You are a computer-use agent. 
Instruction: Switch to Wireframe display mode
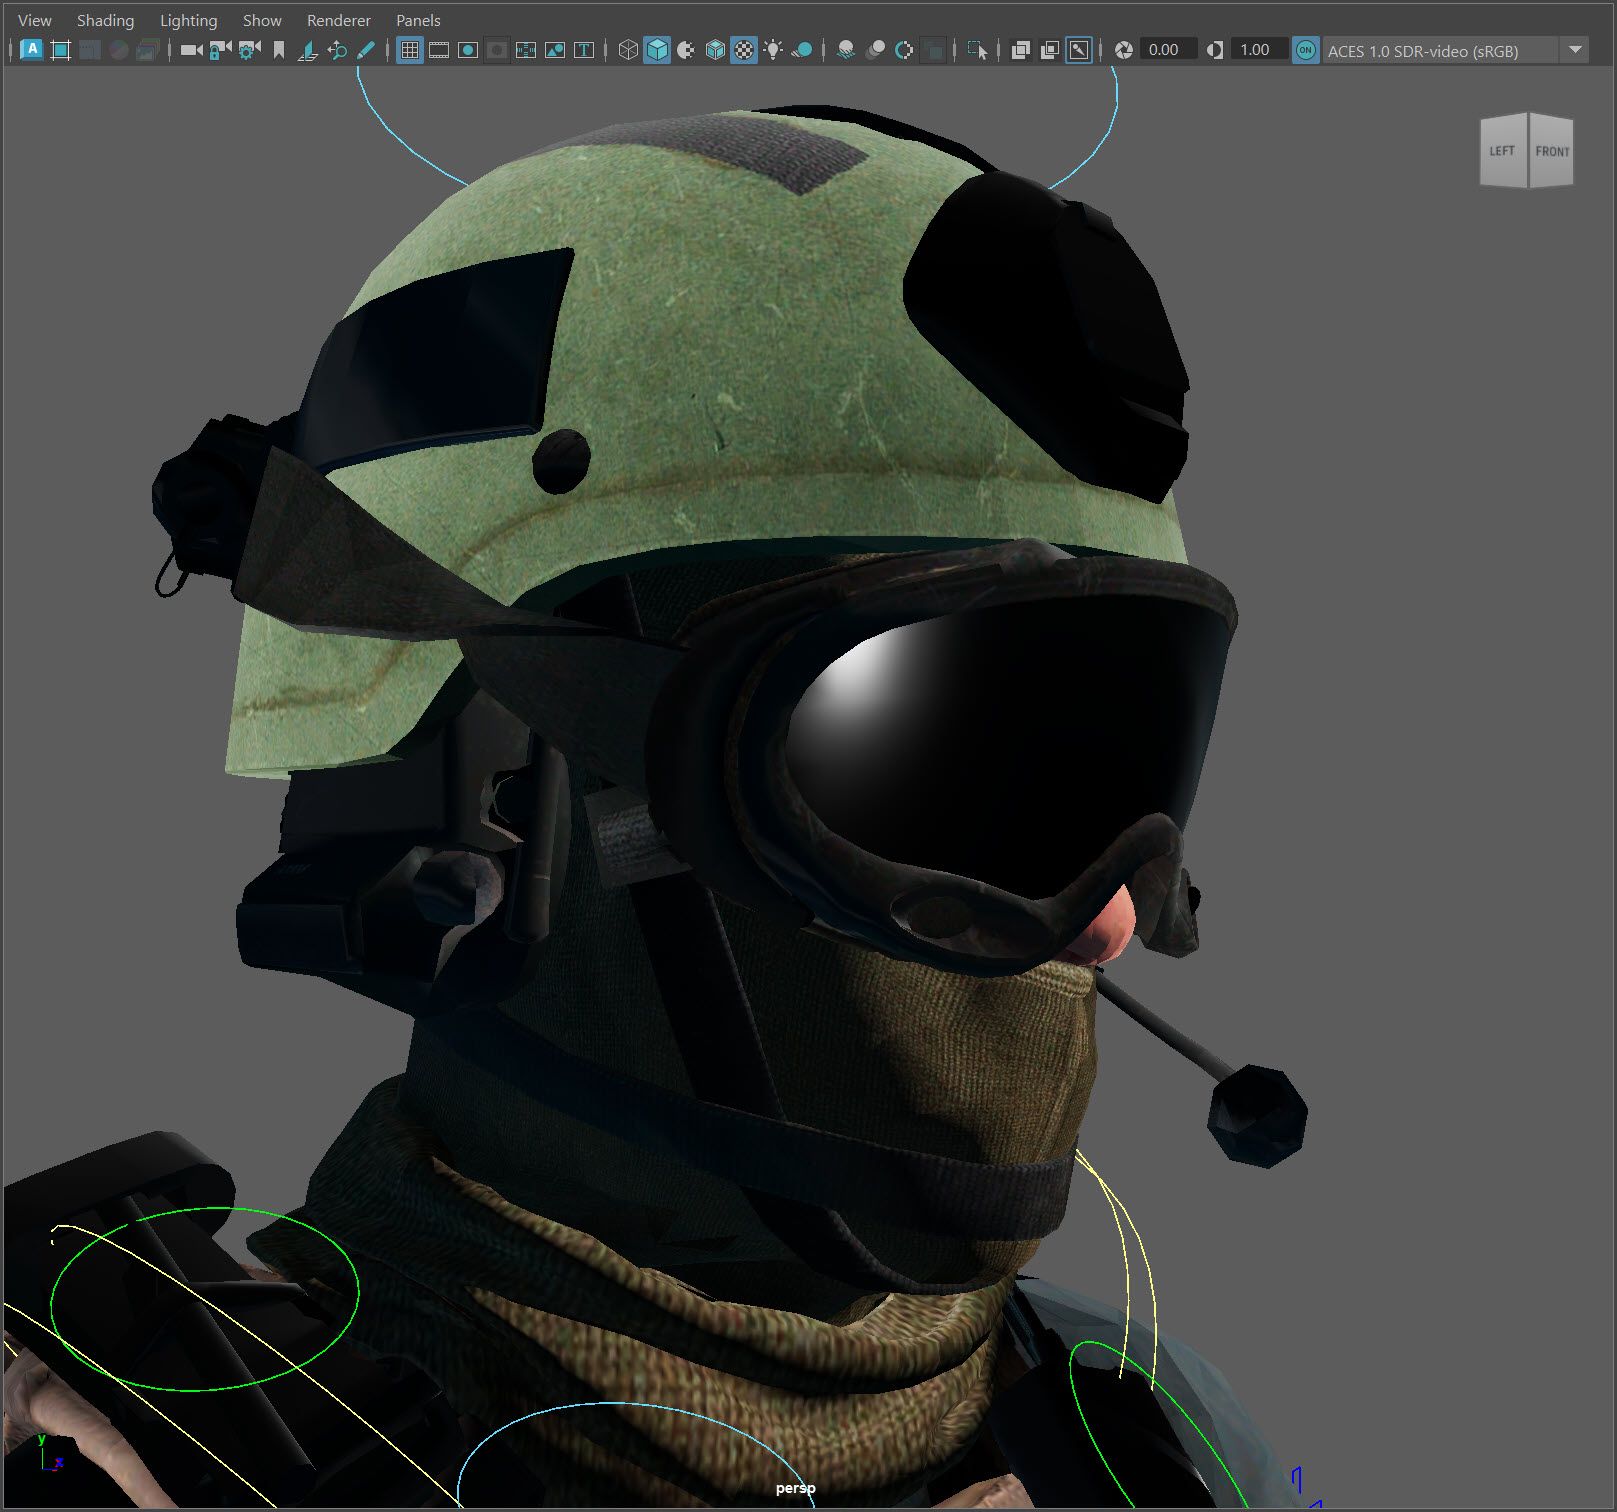click(x=628, y=49)
